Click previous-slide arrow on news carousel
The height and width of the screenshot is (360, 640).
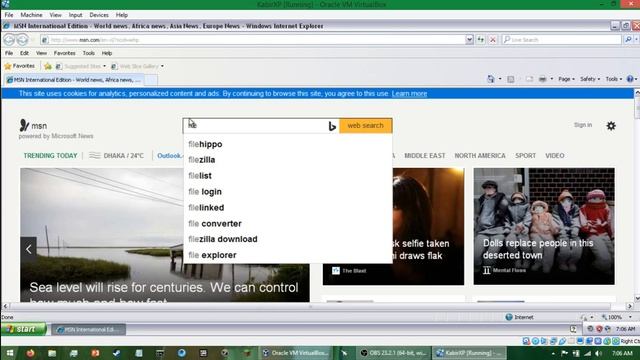click(x=29, y=249)
